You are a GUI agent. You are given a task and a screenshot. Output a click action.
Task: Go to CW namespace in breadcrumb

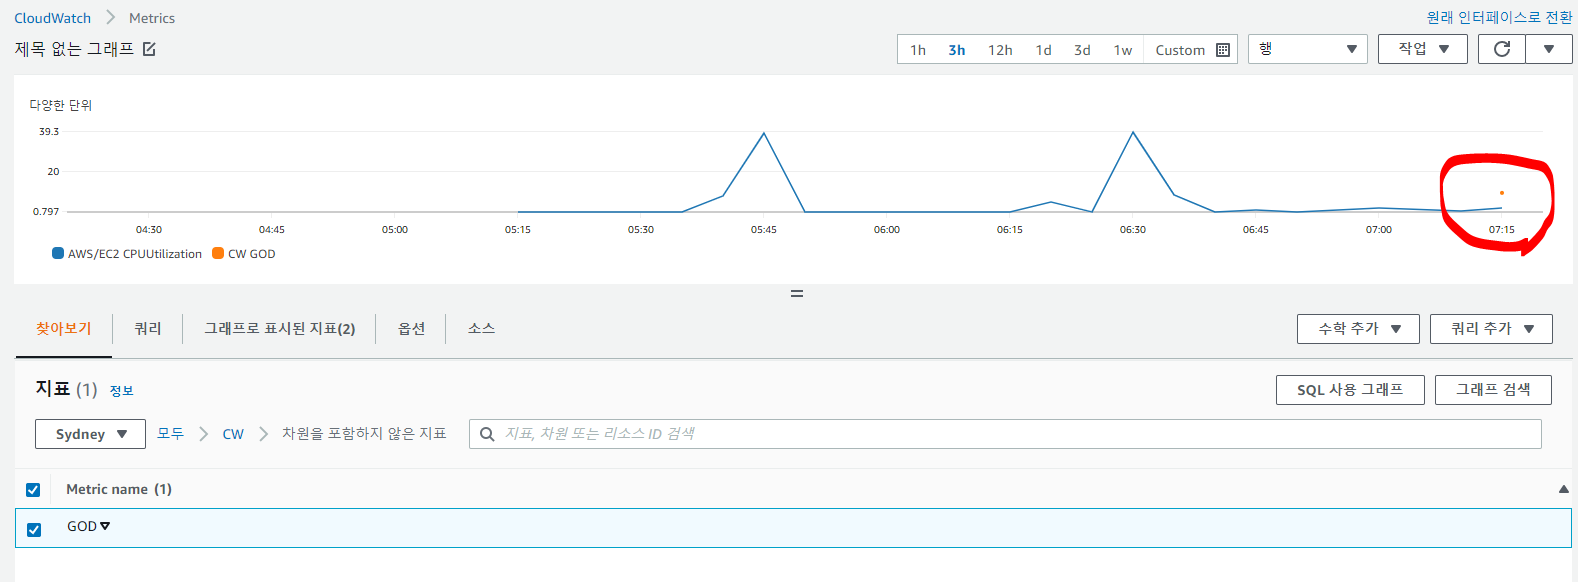click(x=233, y=434)
